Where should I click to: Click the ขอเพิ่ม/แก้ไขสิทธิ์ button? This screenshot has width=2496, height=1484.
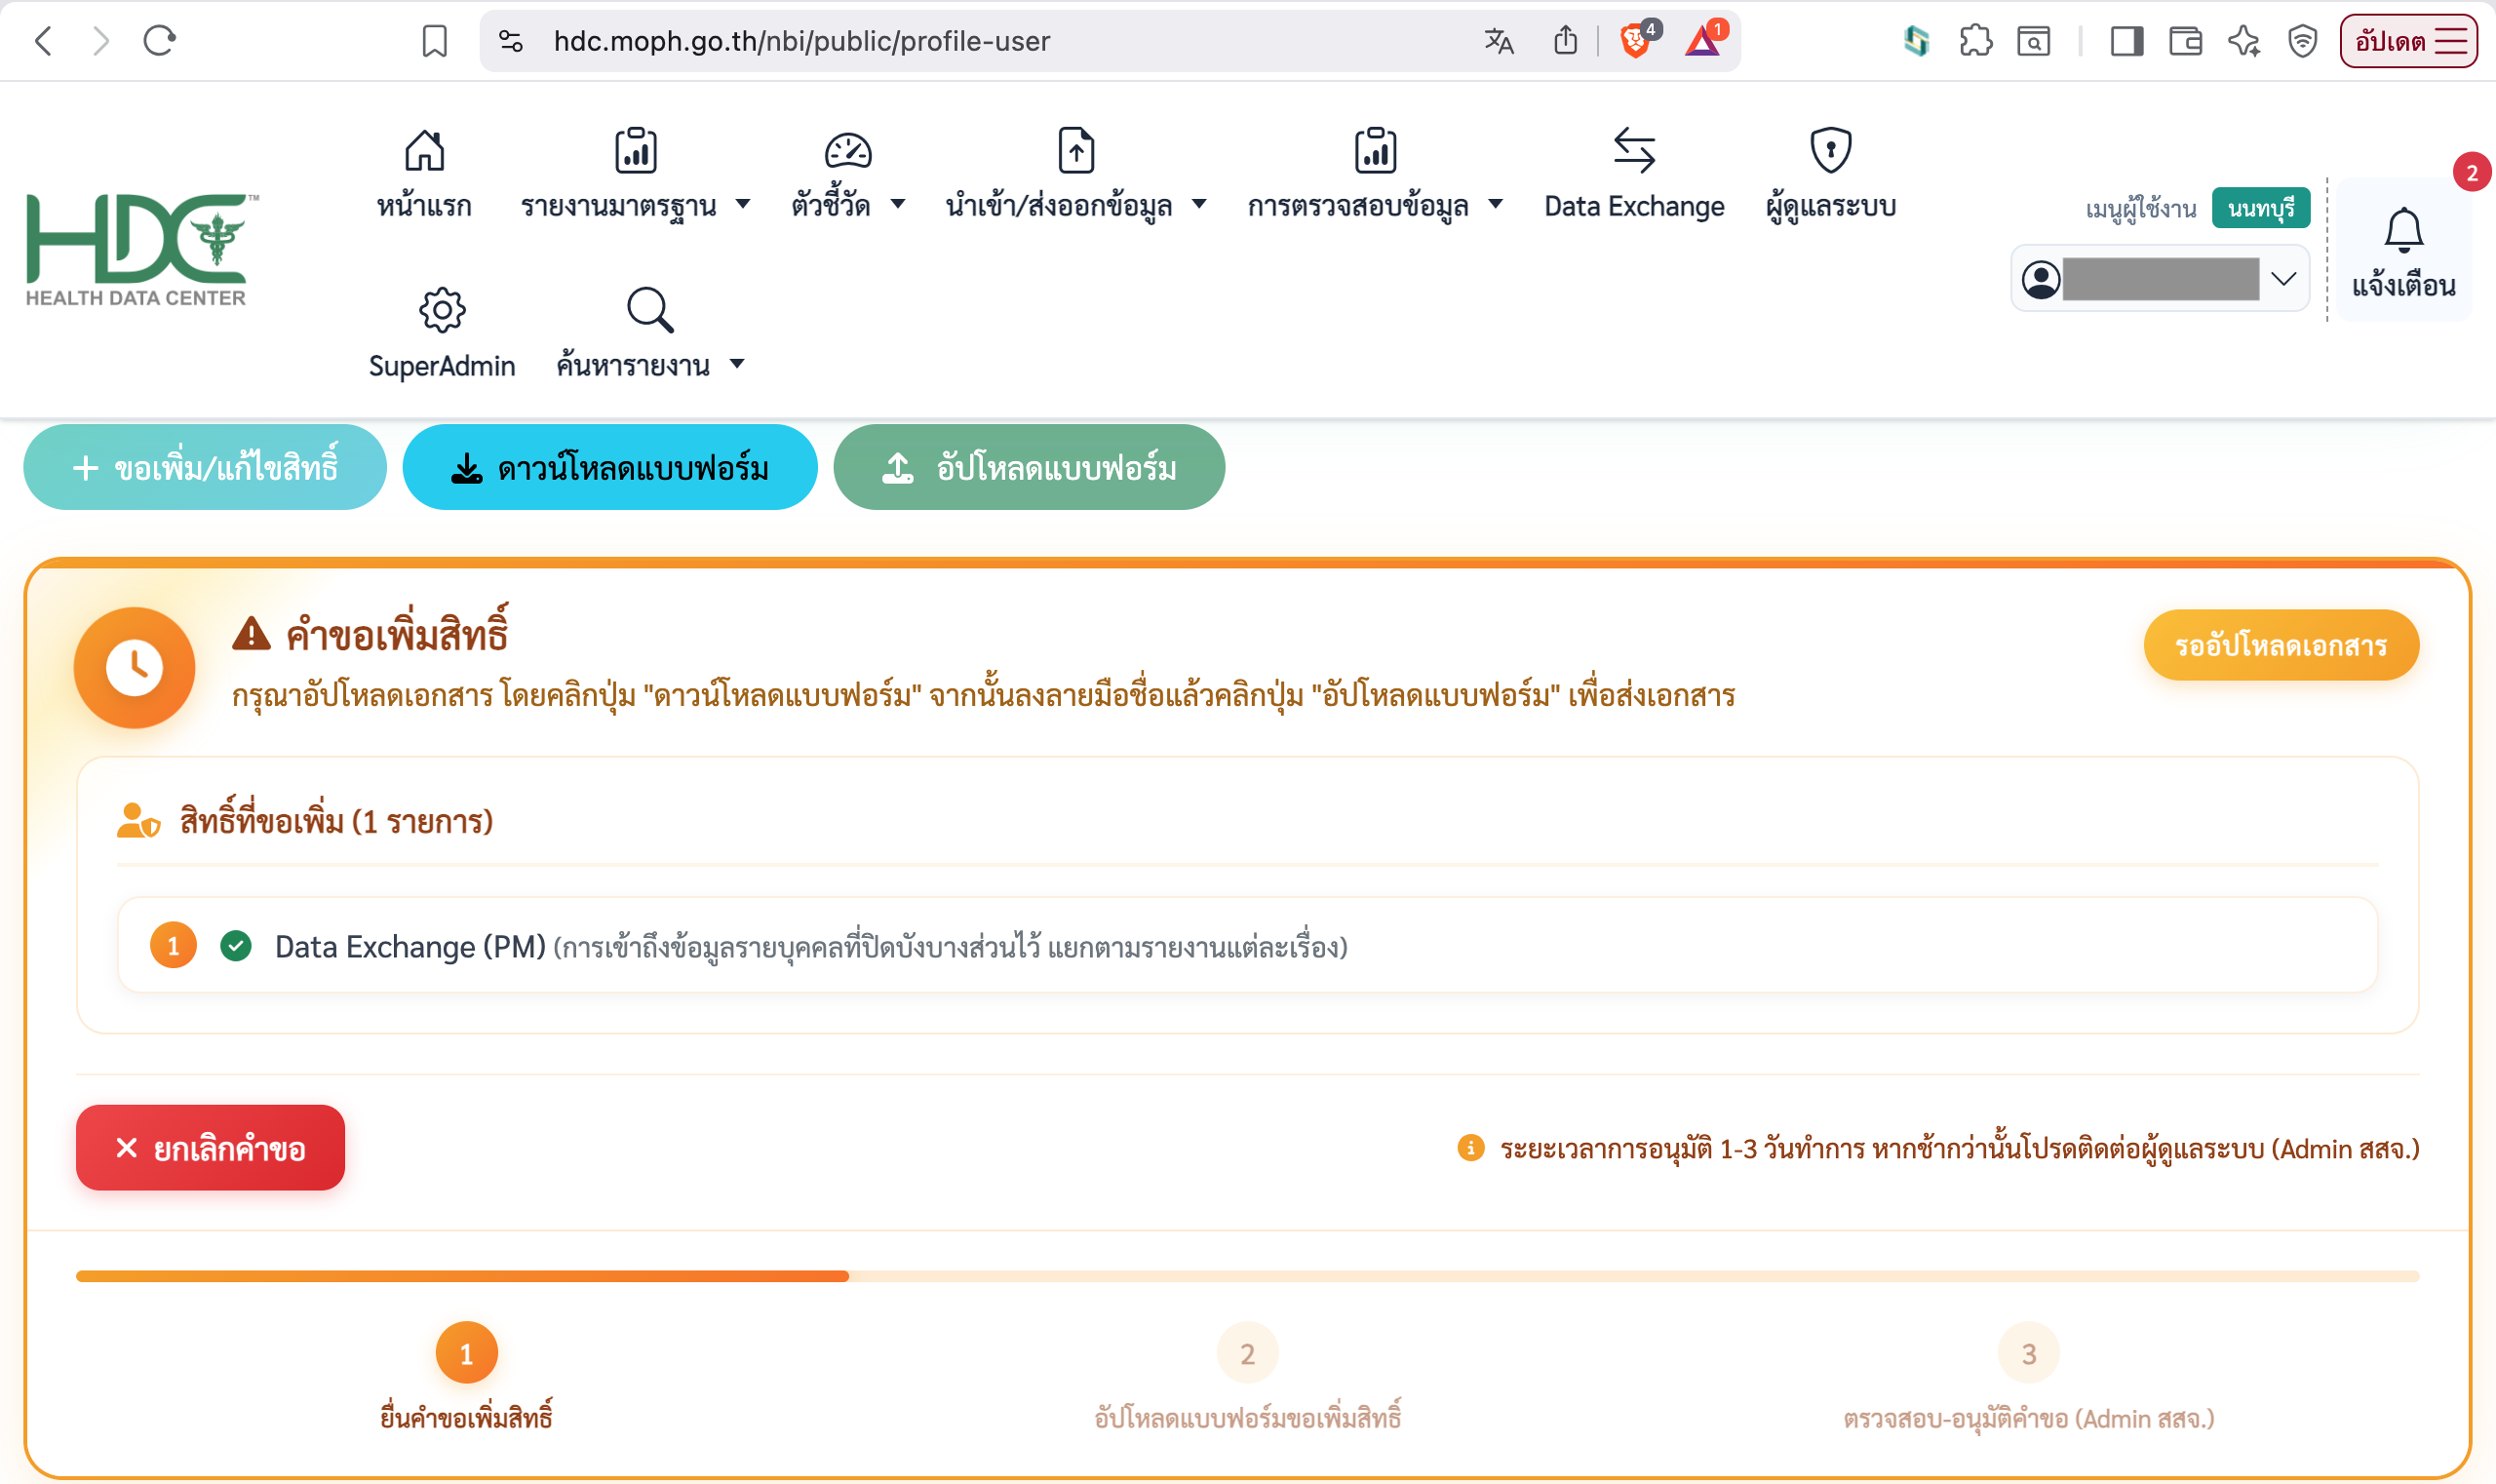click(x=205, y=467)
